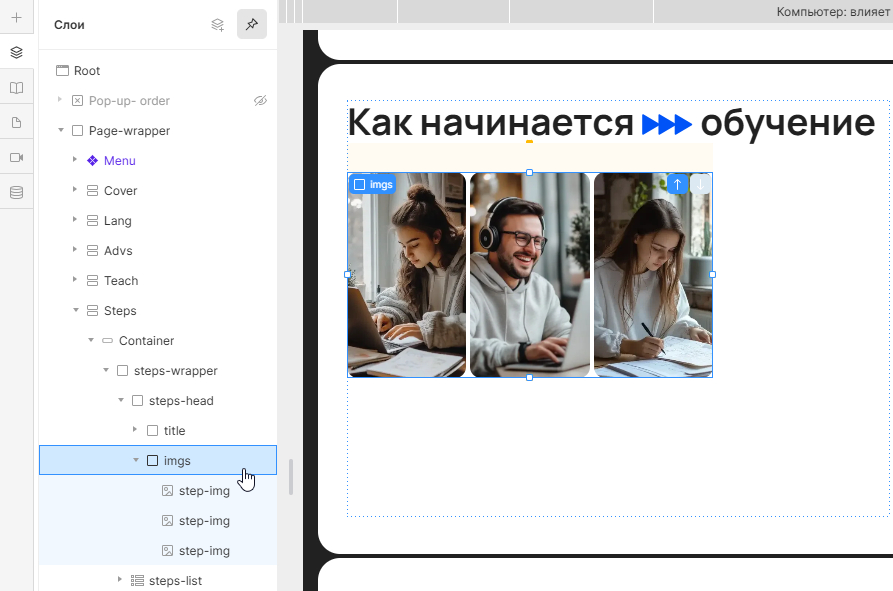Click the down arrow on imgs block
The image size is (893, 591).
point(700,184)
